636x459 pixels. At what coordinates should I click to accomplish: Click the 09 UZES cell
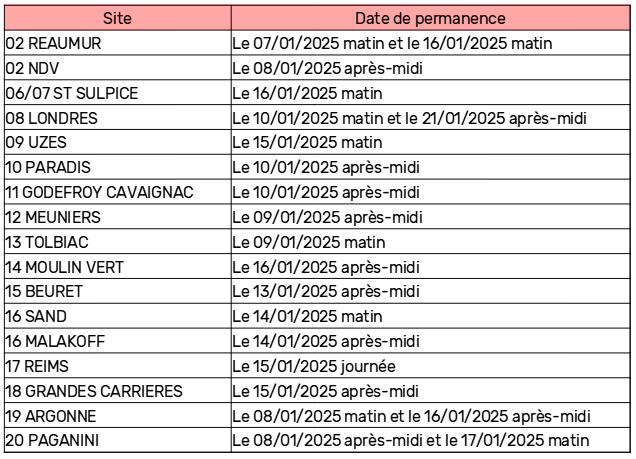pyautogui.click(x=118, y=142)
